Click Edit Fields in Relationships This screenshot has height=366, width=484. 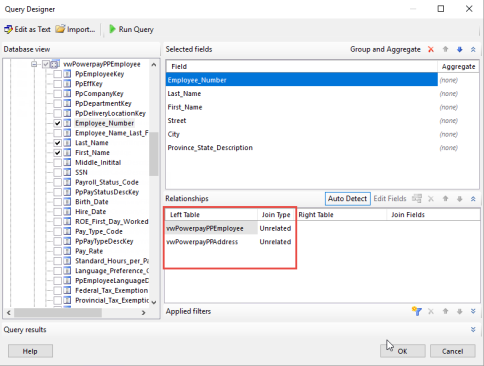point(390,199)
